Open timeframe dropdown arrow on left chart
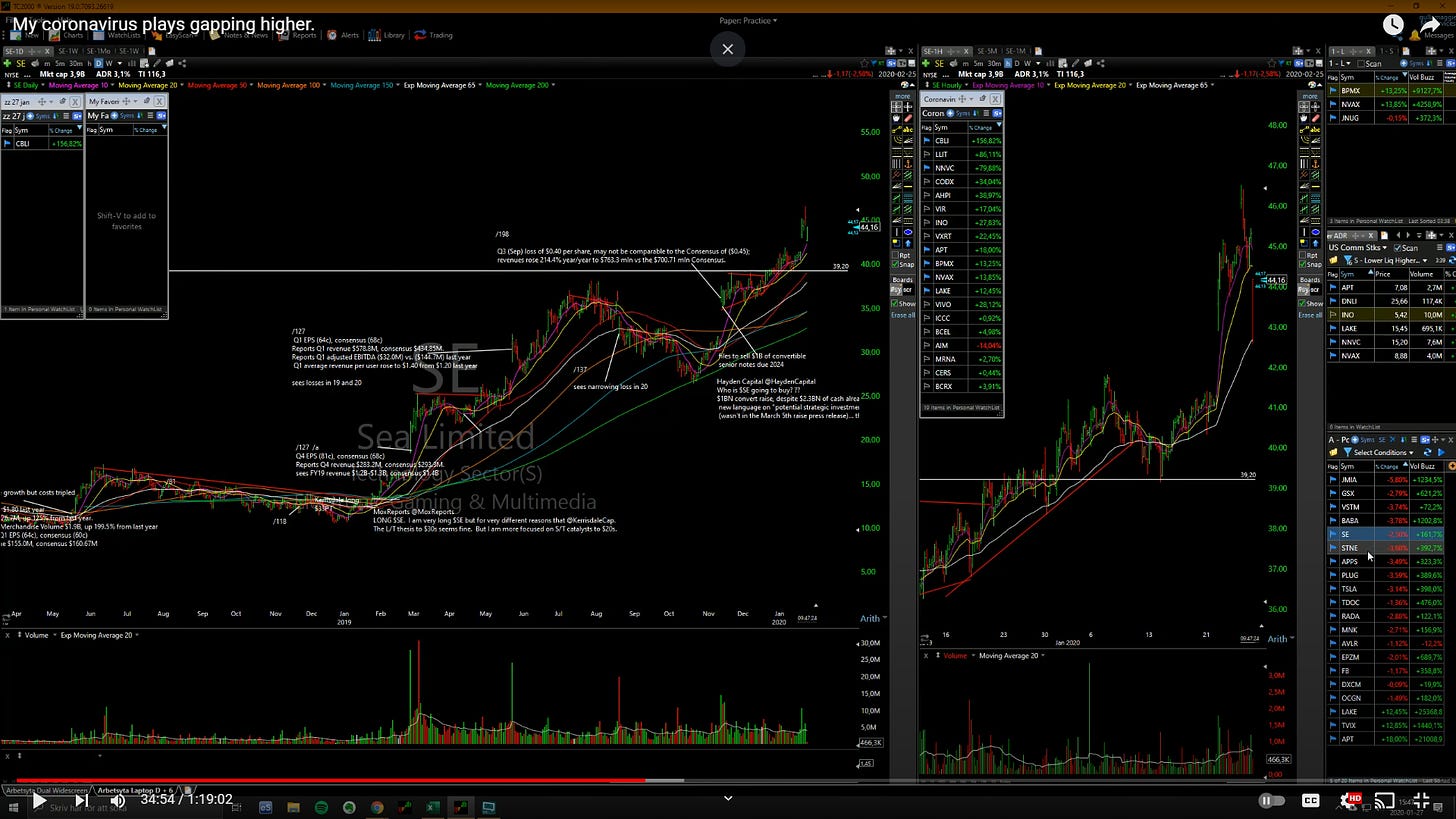The image size is (1456, 819). point(120,63)
